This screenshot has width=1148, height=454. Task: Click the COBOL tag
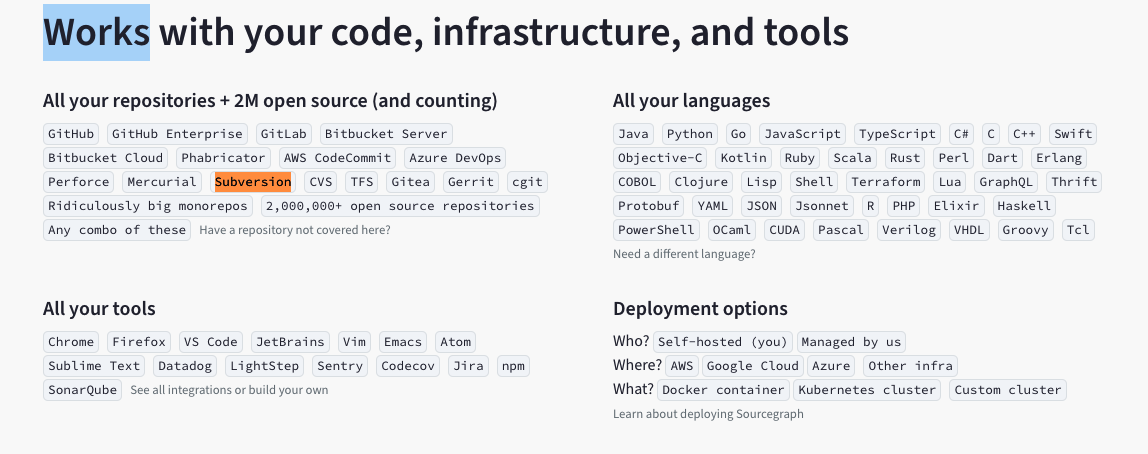click(638, 182)
